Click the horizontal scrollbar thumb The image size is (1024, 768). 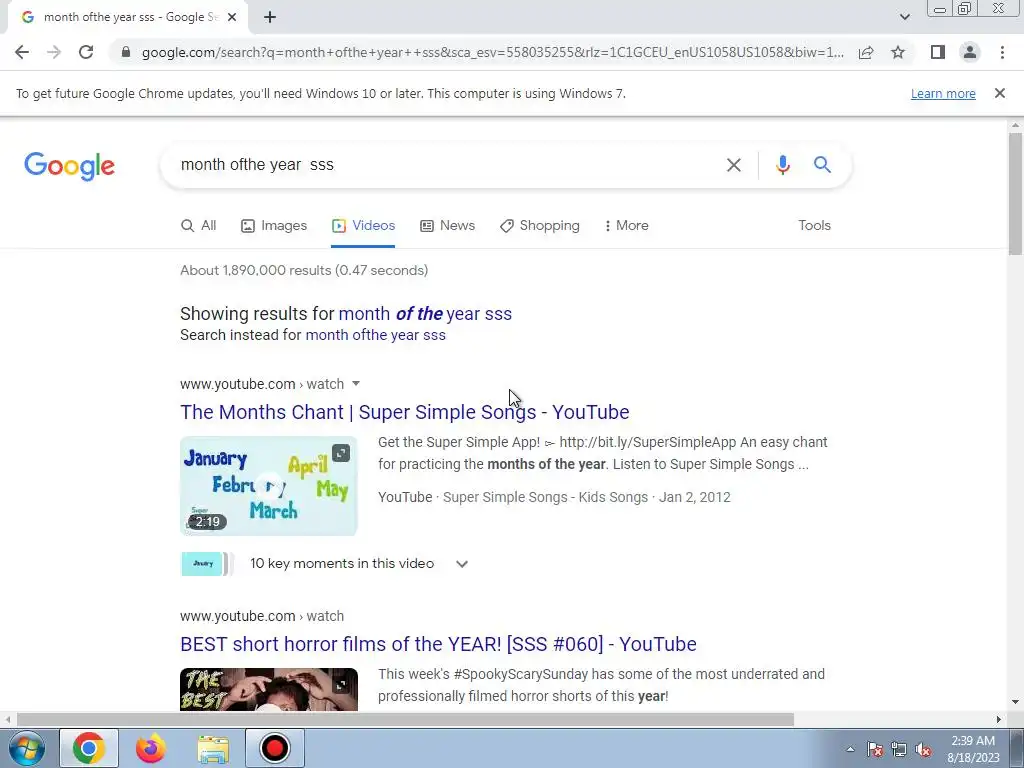coord(405,720)
